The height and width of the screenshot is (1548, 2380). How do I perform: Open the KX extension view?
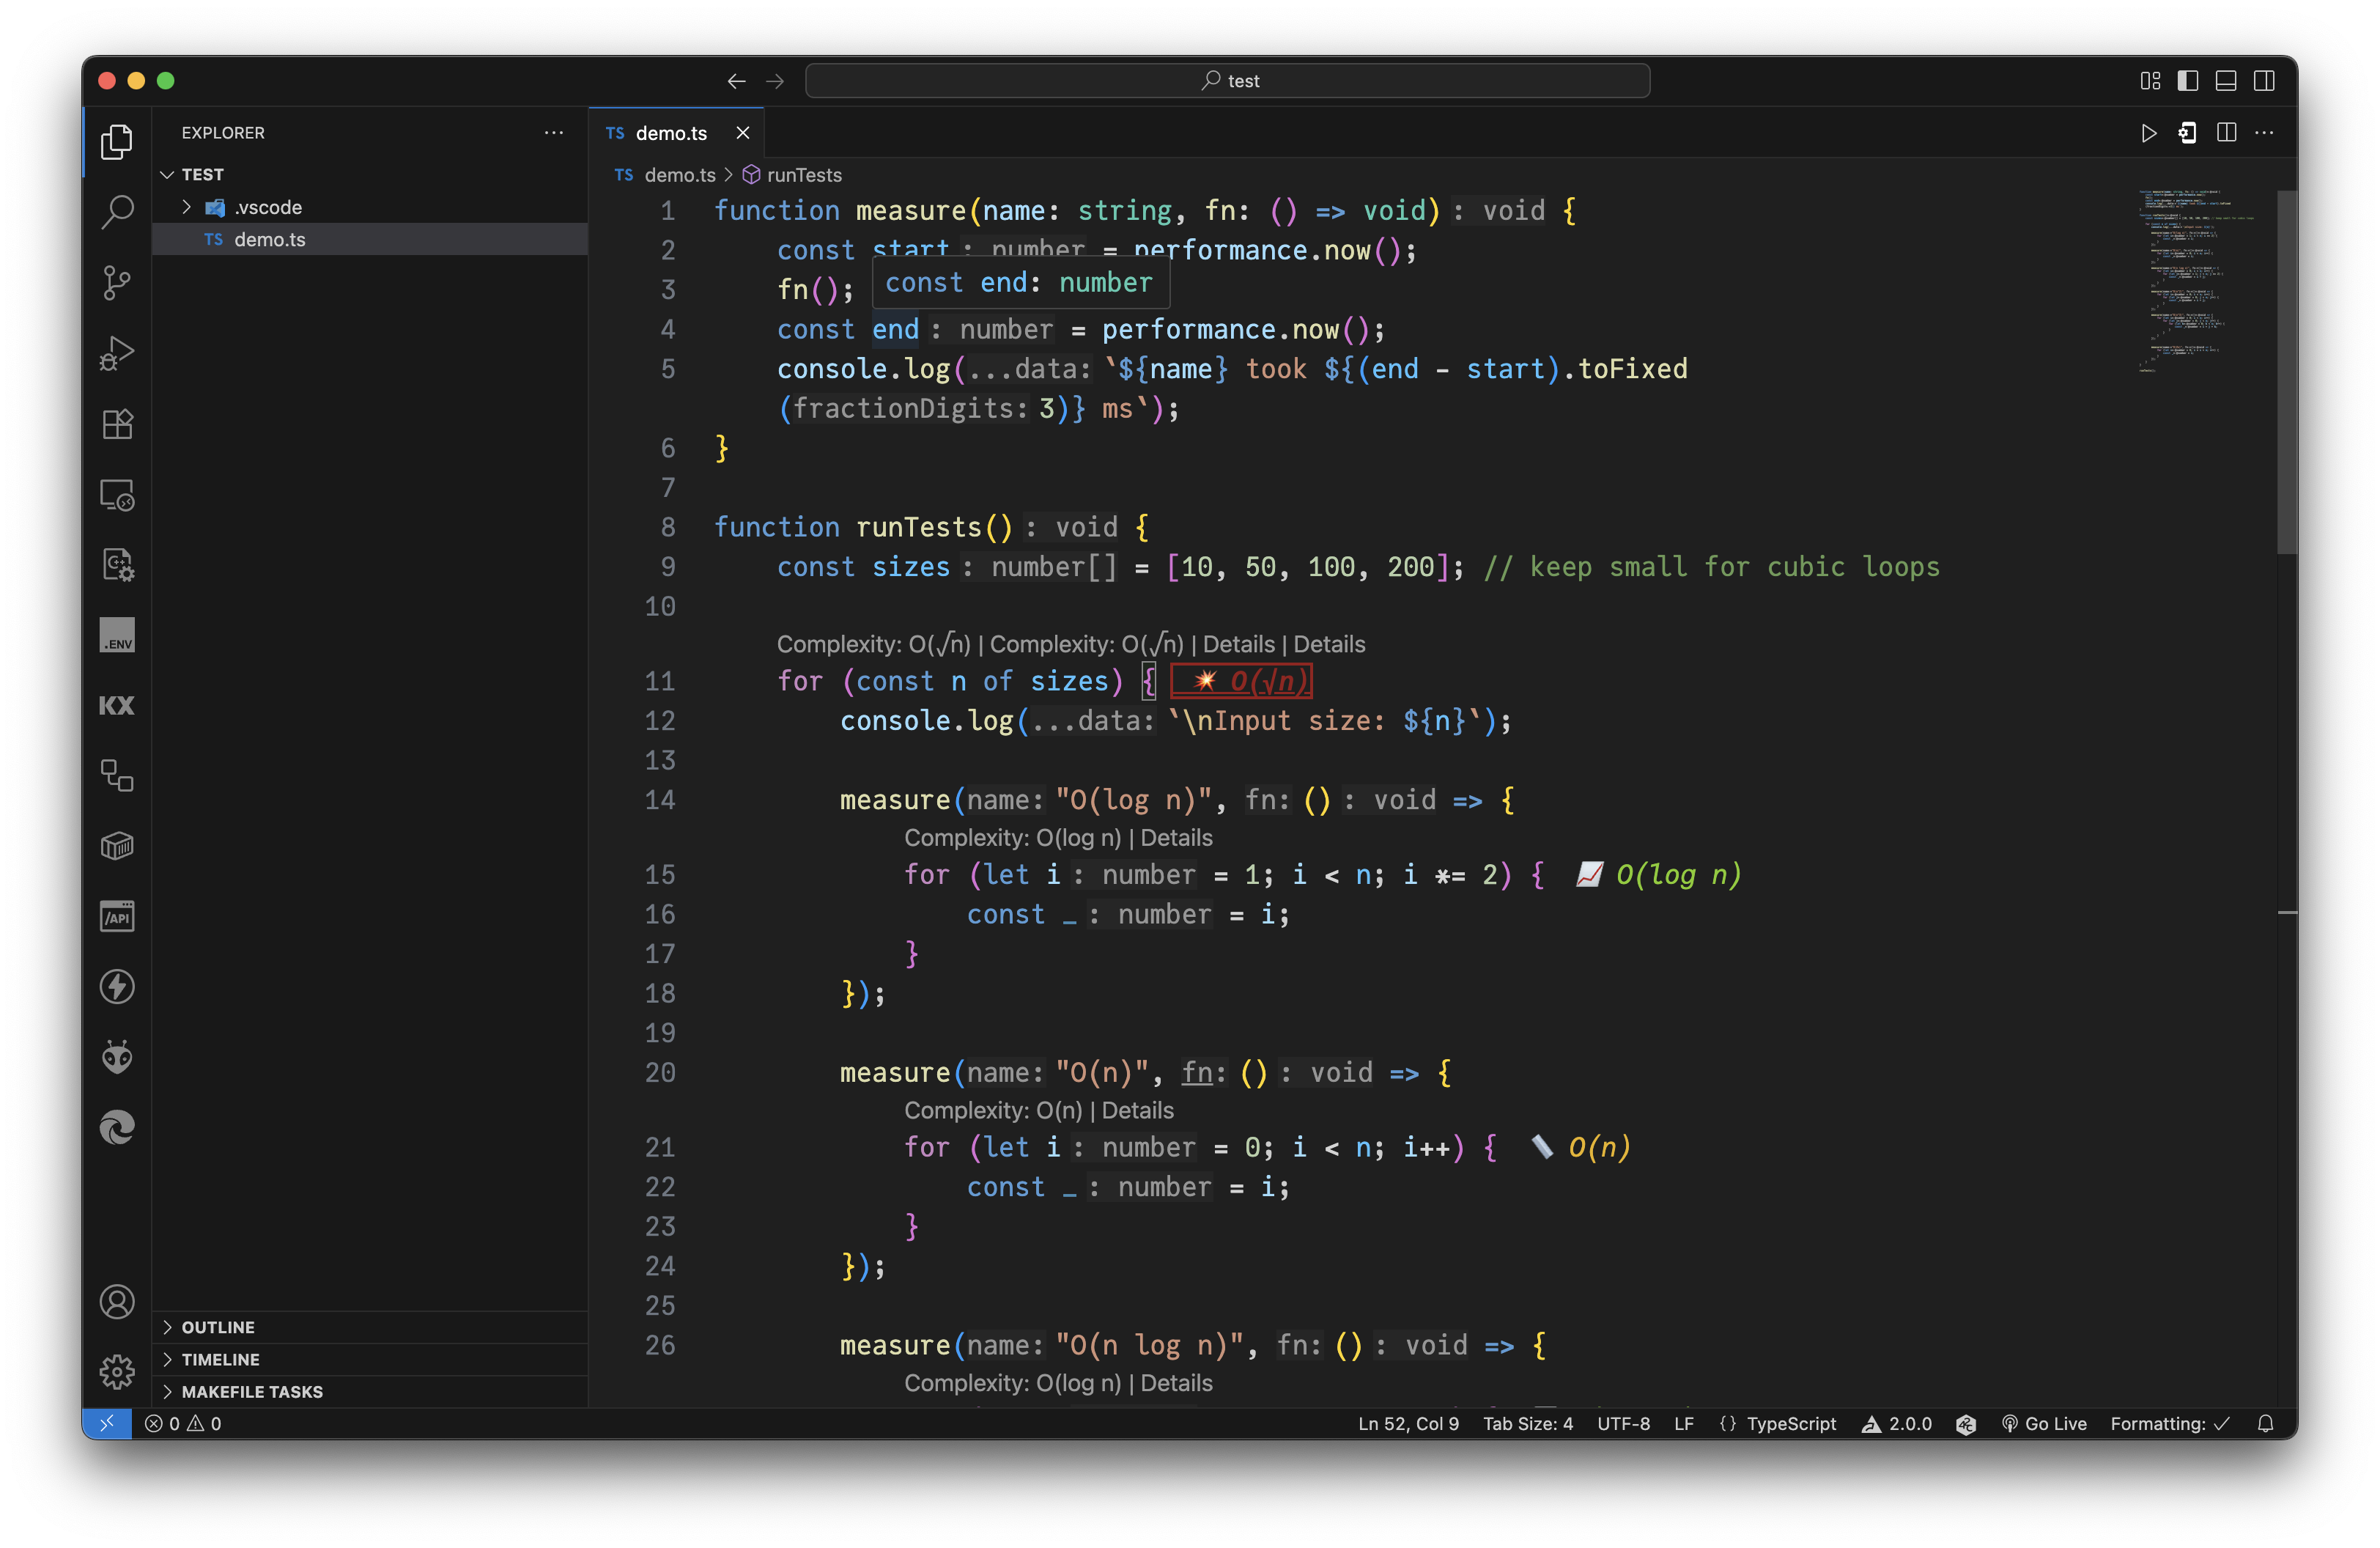(x=117, y=706)
